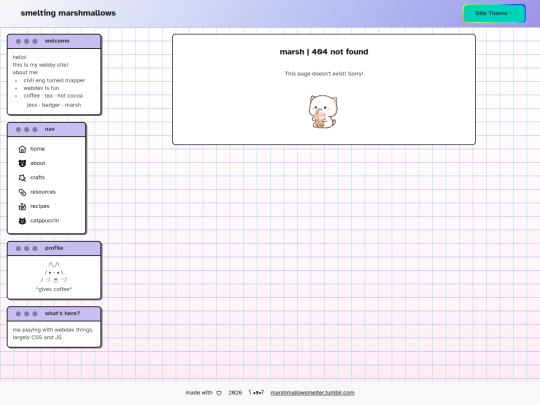
Task: Click the resources paperclip icon
Action: (x=22, y=192)
